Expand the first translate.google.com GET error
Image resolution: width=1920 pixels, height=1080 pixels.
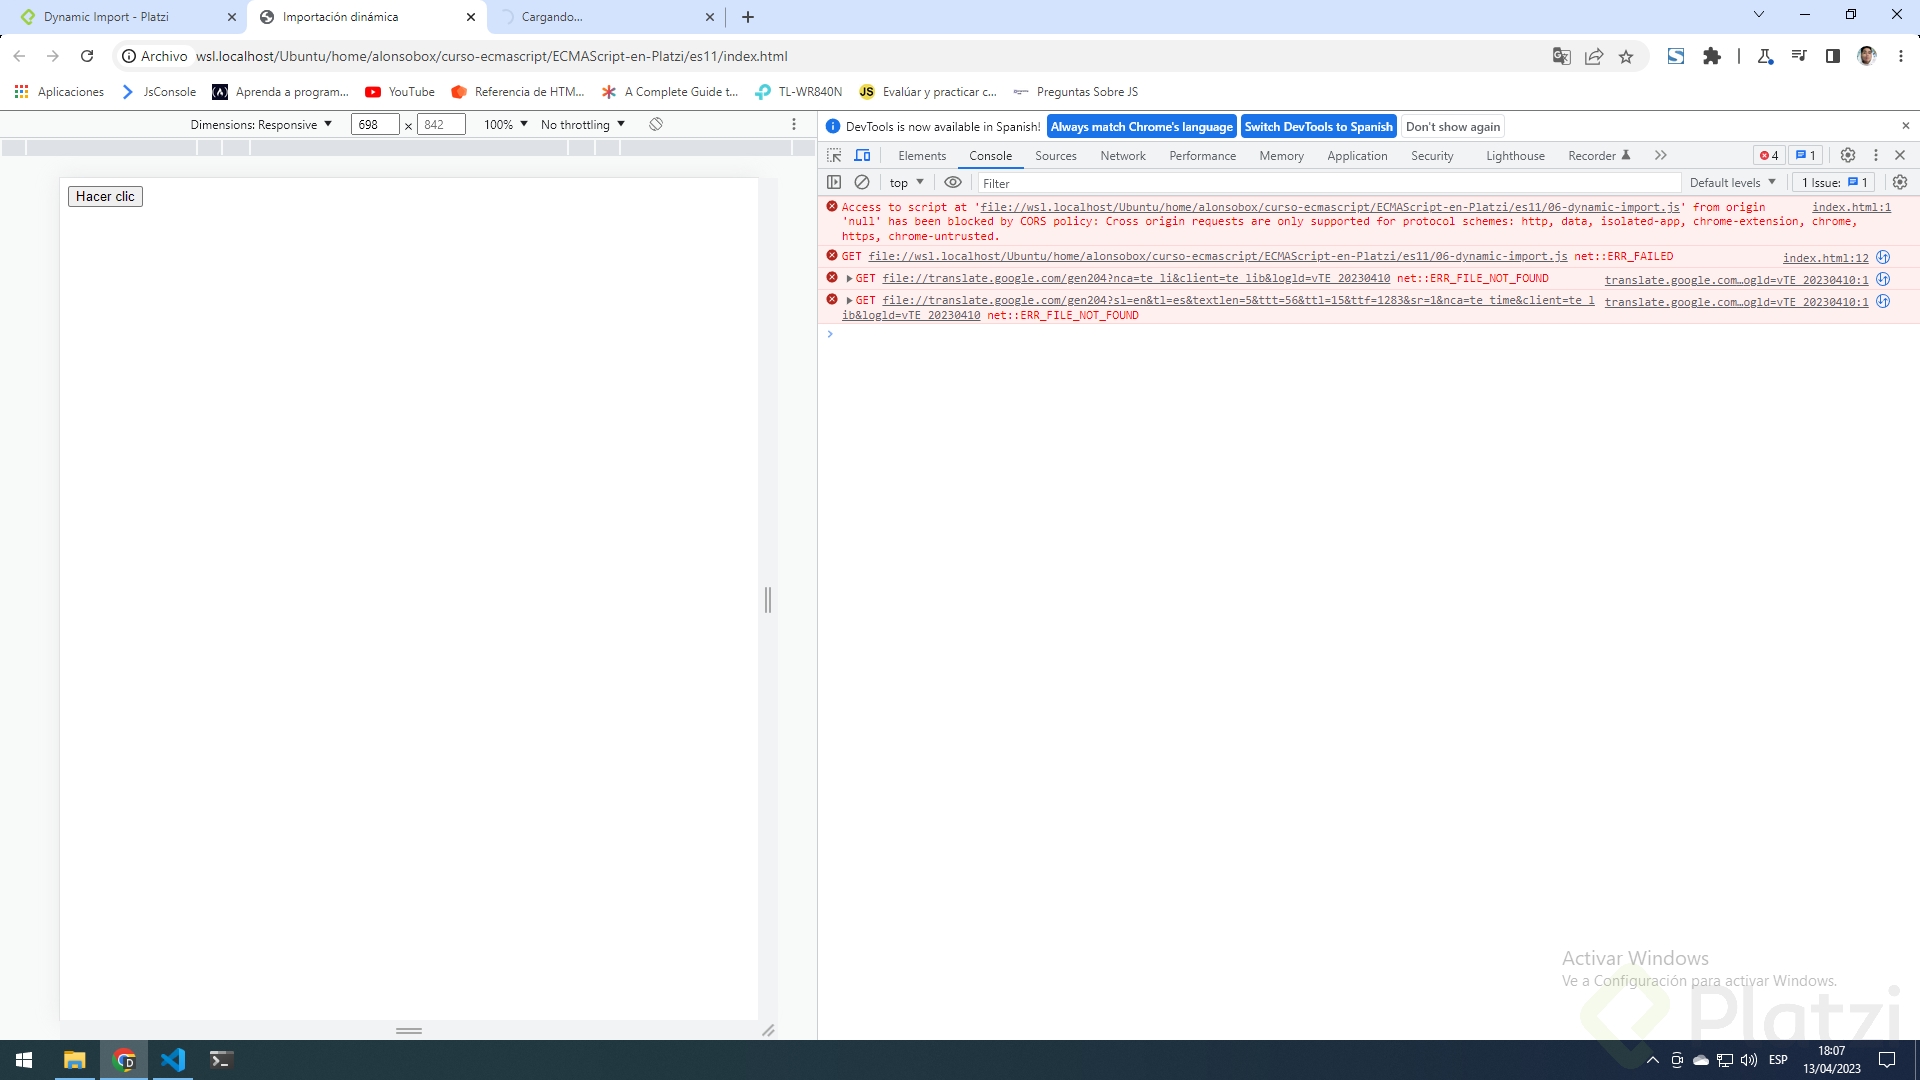pyautogui.click(x=849, y=279)
